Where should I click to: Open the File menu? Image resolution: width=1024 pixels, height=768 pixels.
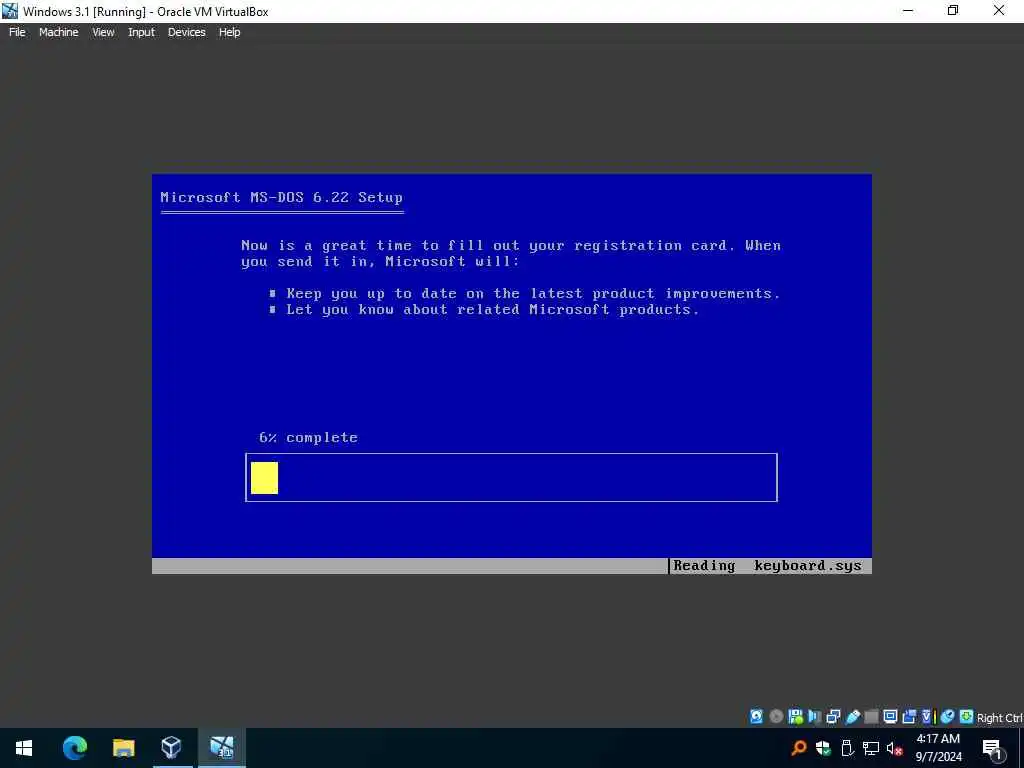tap(17, 32)
